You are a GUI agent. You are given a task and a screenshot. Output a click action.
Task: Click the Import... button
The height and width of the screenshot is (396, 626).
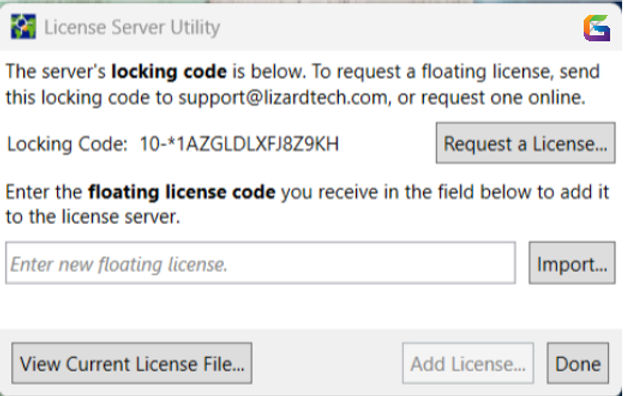[572, 263]
